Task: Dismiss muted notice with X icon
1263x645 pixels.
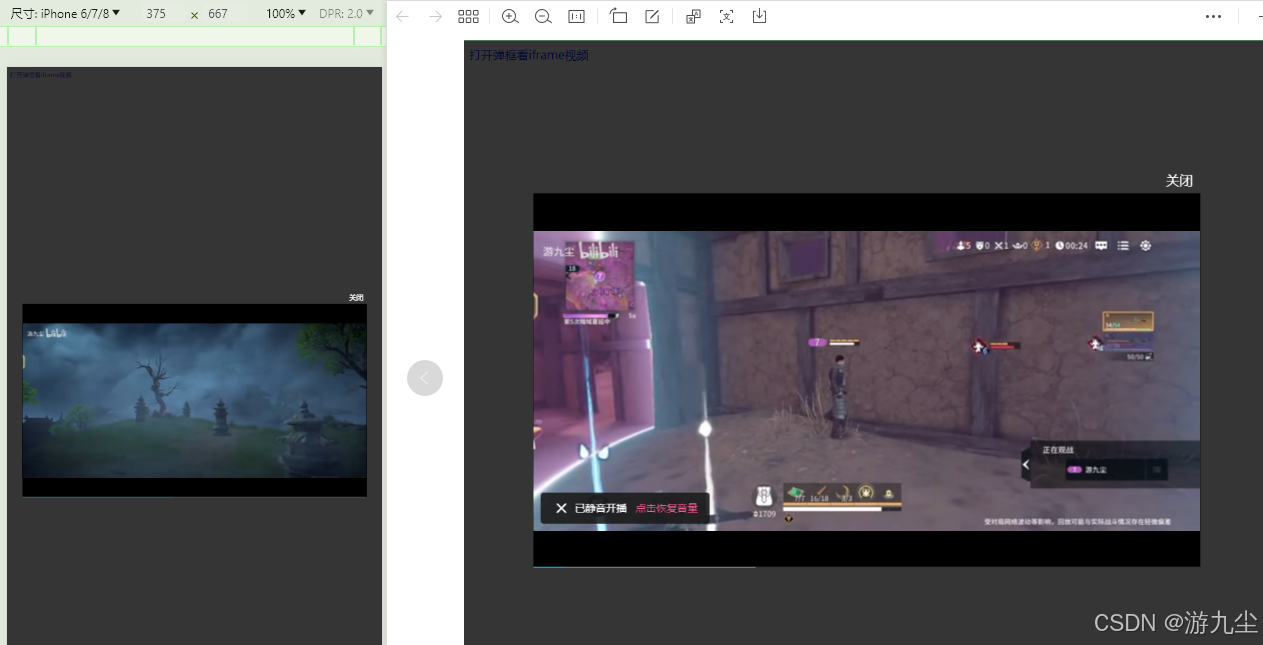Action: click(x=561, y=508)
